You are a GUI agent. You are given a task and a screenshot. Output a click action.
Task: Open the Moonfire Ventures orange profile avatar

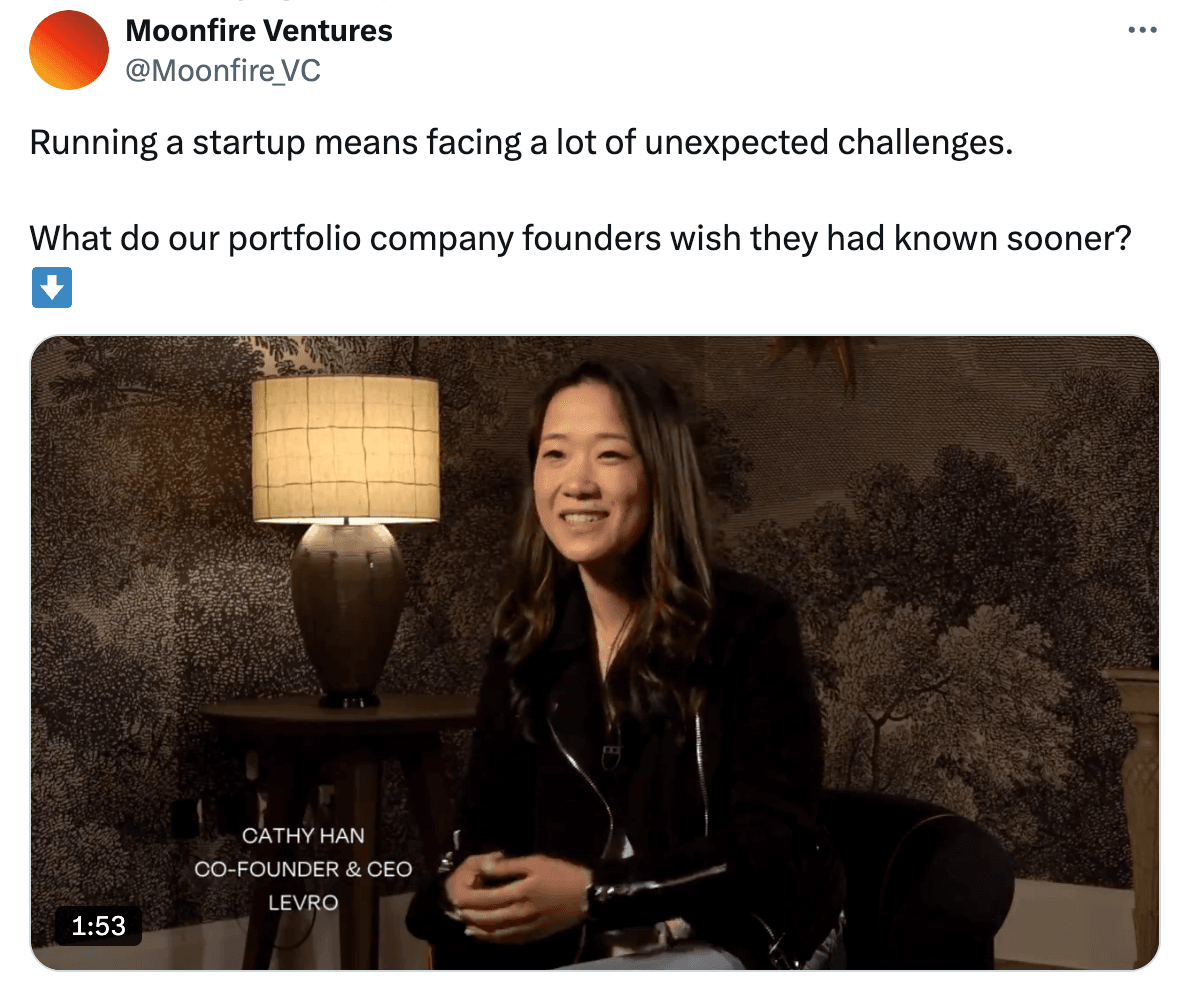click(69, 50)
